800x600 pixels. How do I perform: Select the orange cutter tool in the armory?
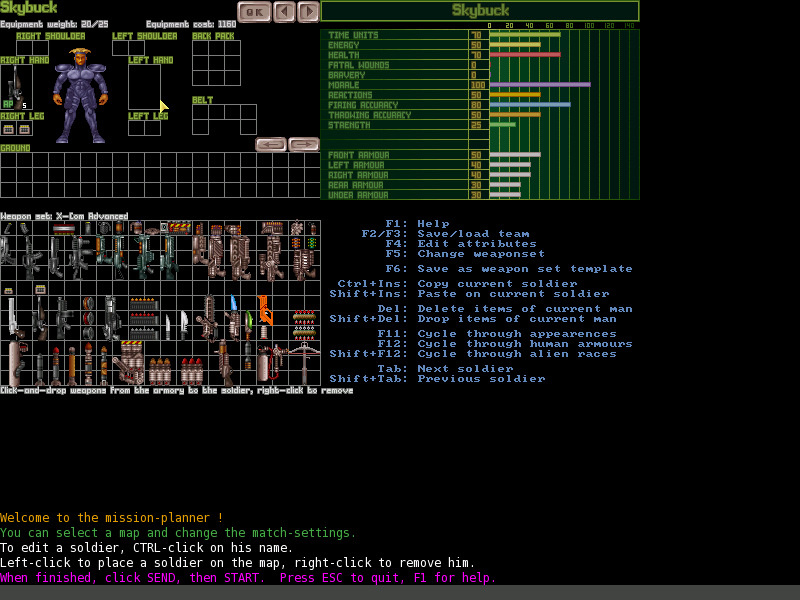tap(265, 310)
